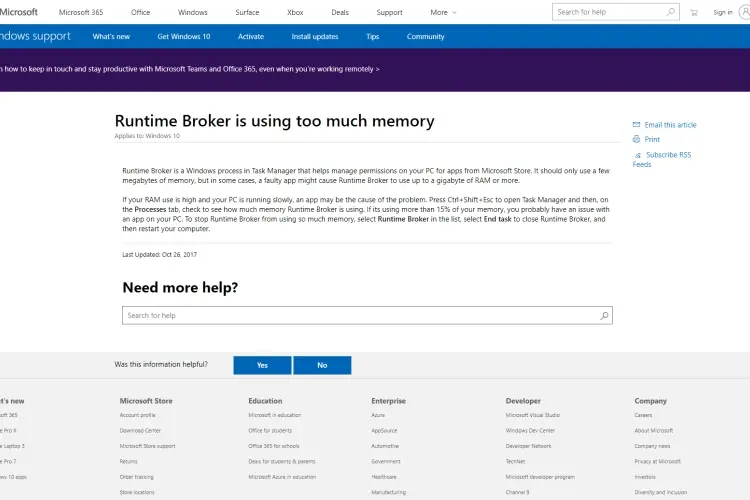This screenshot has width=750, height=500.
Task: Open the purple Teams and Office 365 banner link
Action: 190,69
